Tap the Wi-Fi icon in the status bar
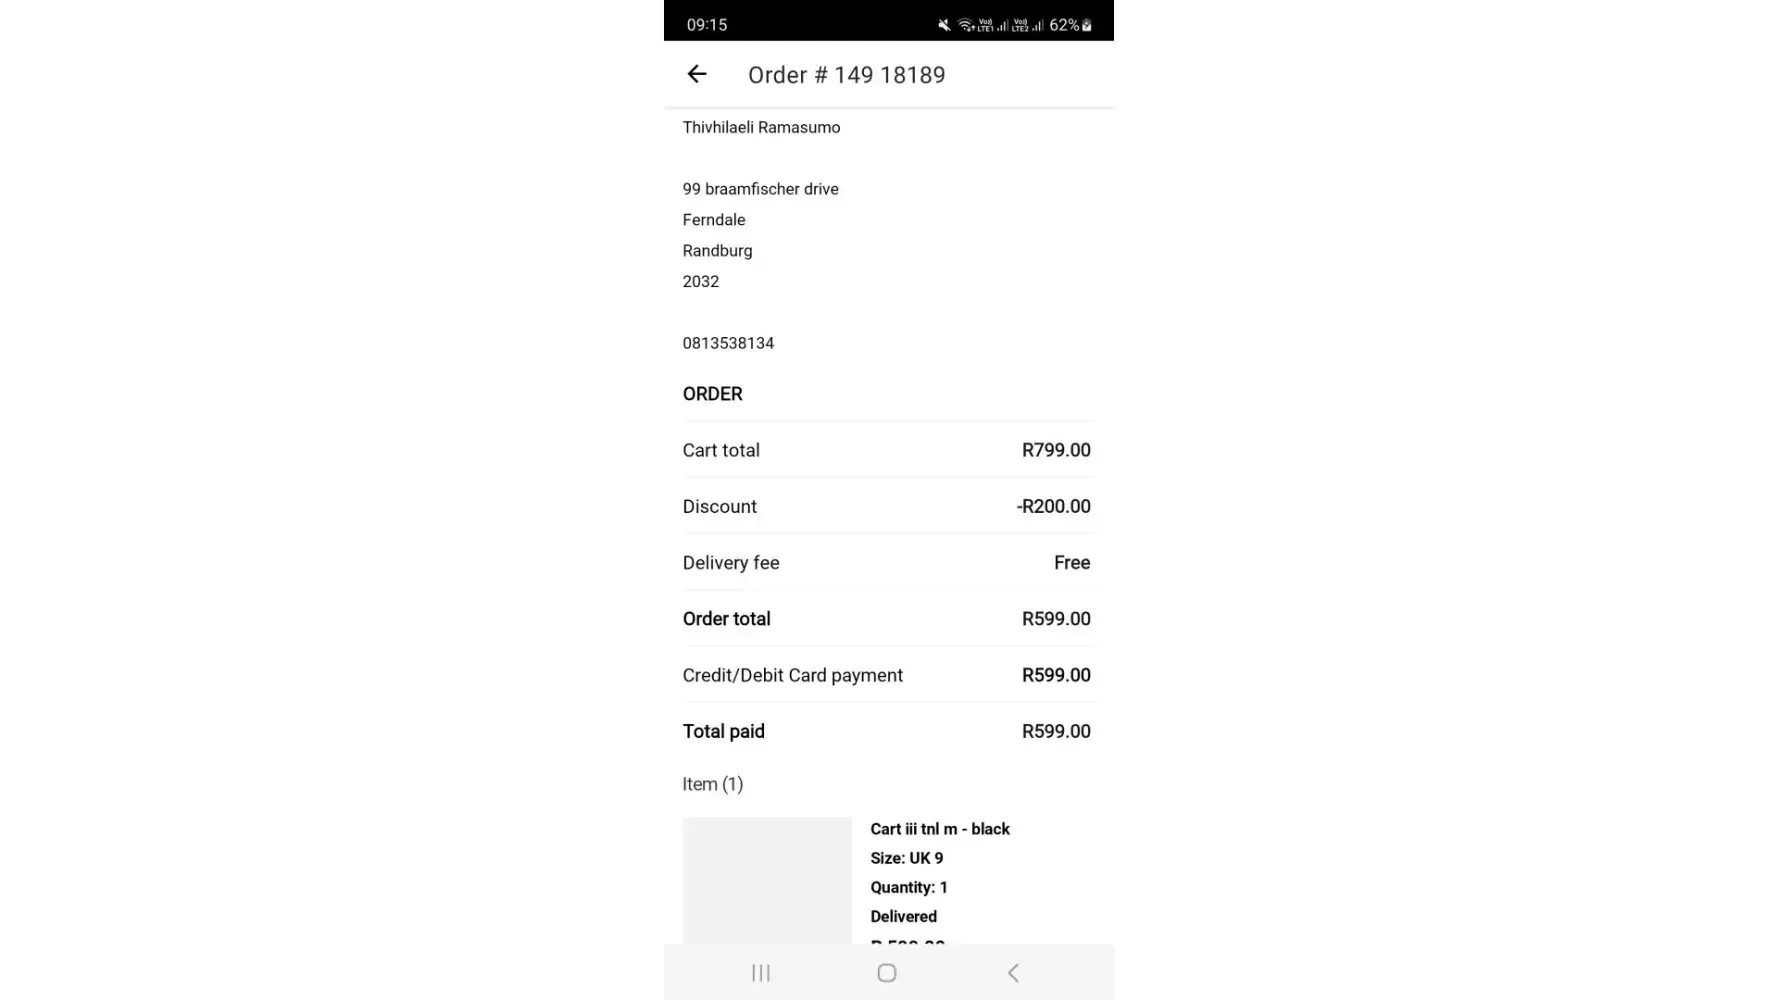This screenshot has height=1000, width=1778. click(965, 25)
